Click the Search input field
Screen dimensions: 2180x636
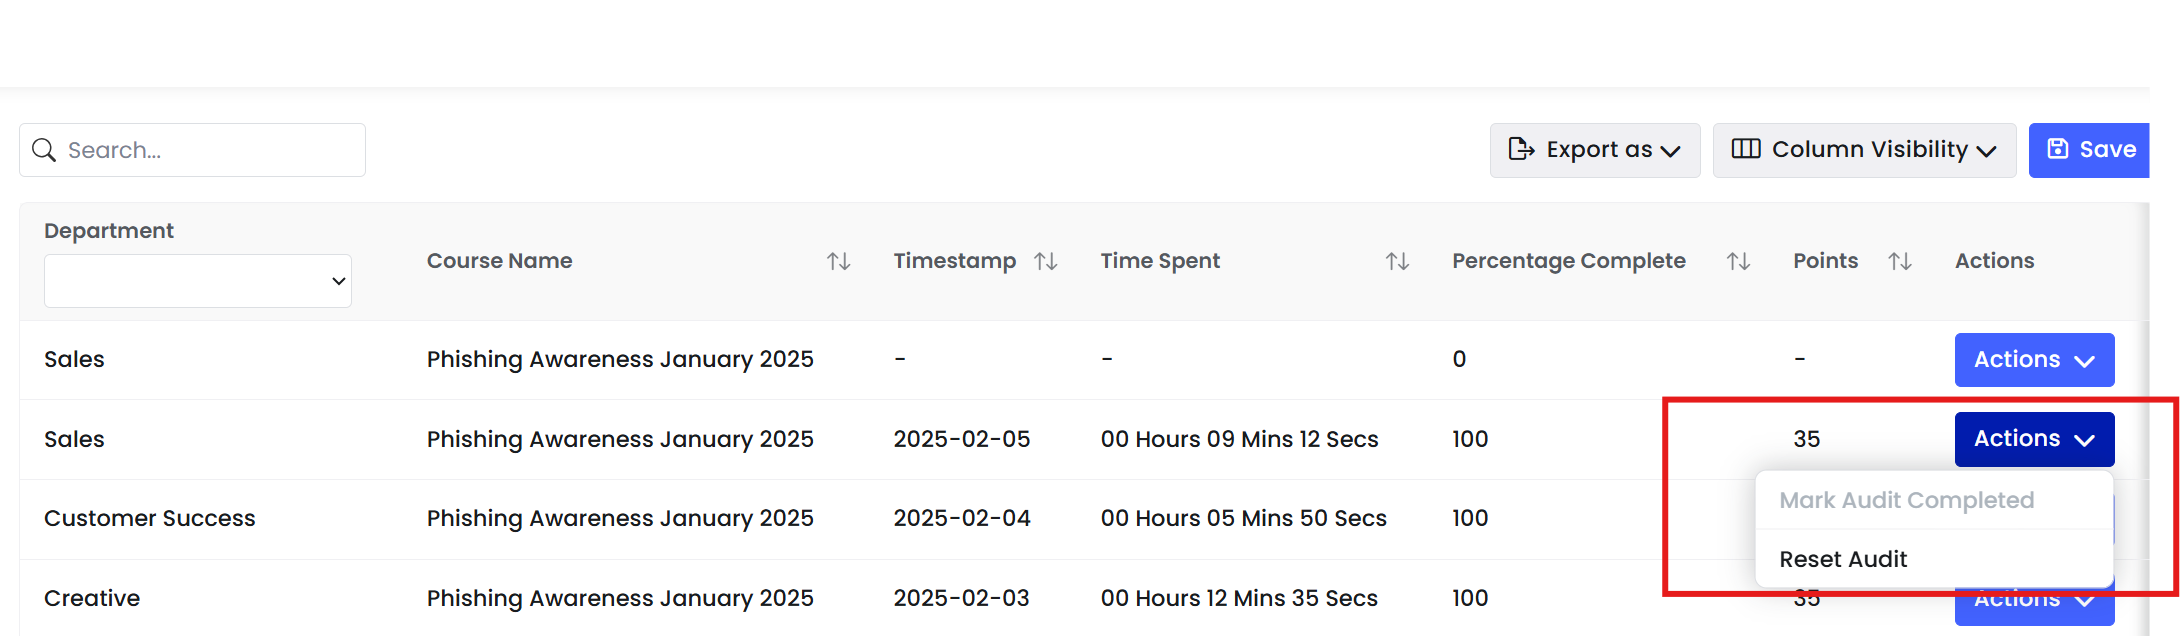click(x=192, y=150)
